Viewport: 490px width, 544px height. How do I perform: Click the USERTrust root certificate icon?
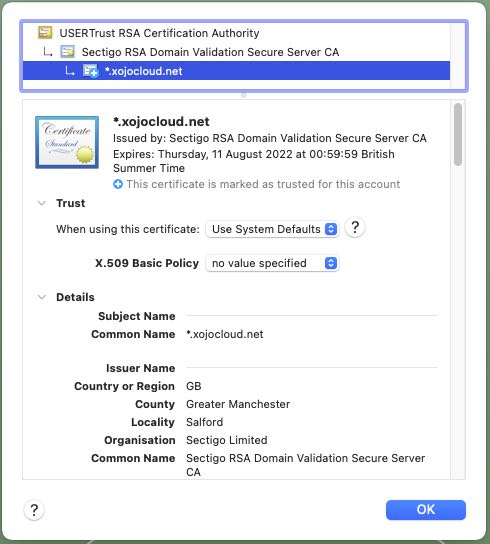pos(45,33)
